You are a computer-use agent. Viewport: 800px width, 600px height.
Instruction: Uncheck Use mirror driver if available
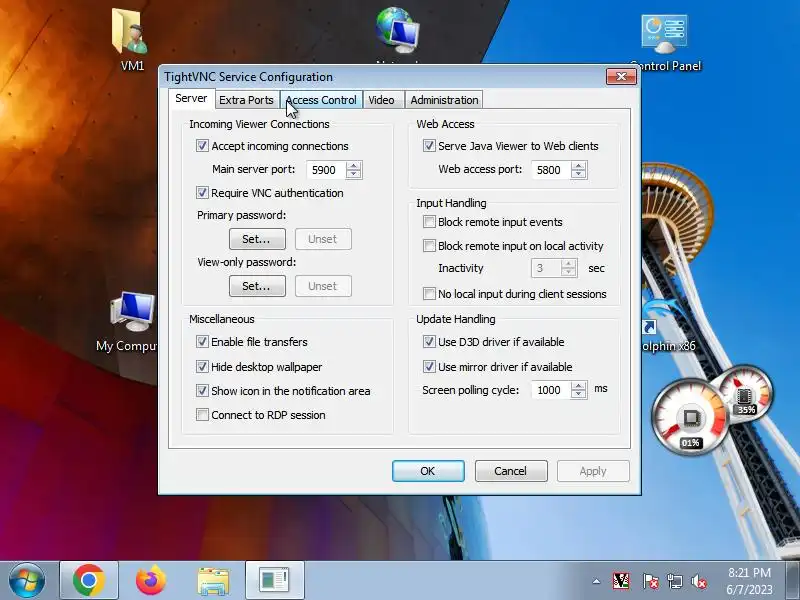429,366
